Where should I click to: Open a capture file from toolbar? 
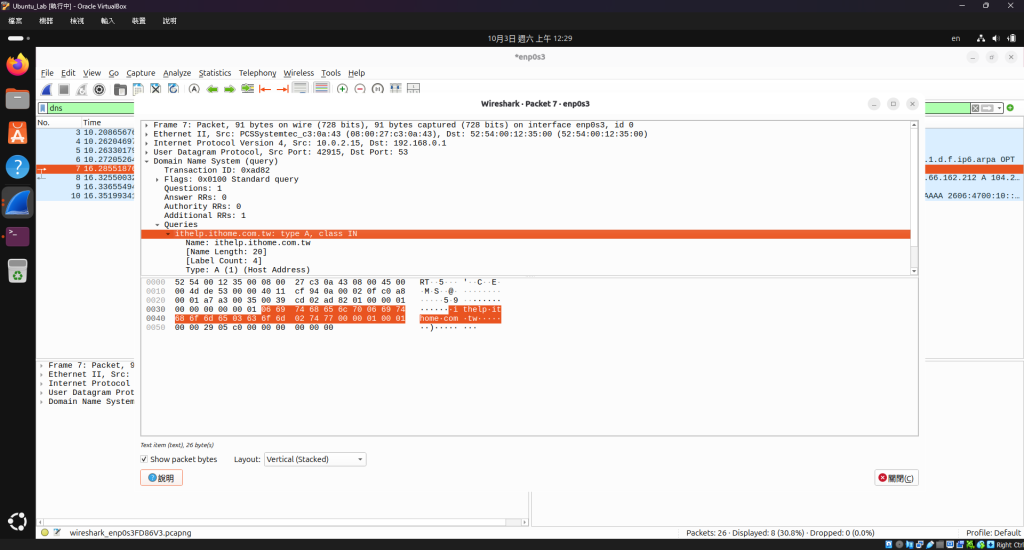pyautogui.click(x=120, y=89)
